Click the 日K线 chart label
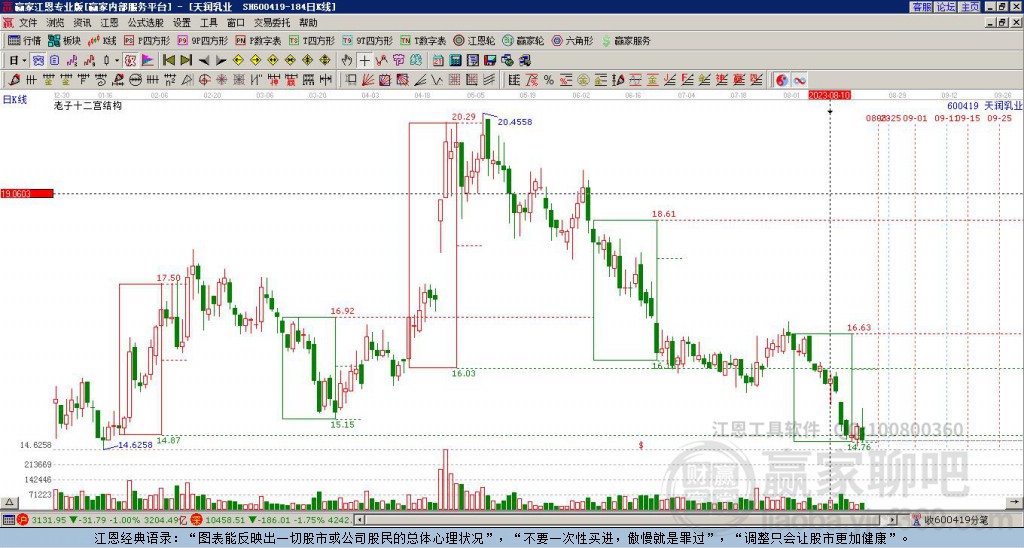 coord(15,100)
